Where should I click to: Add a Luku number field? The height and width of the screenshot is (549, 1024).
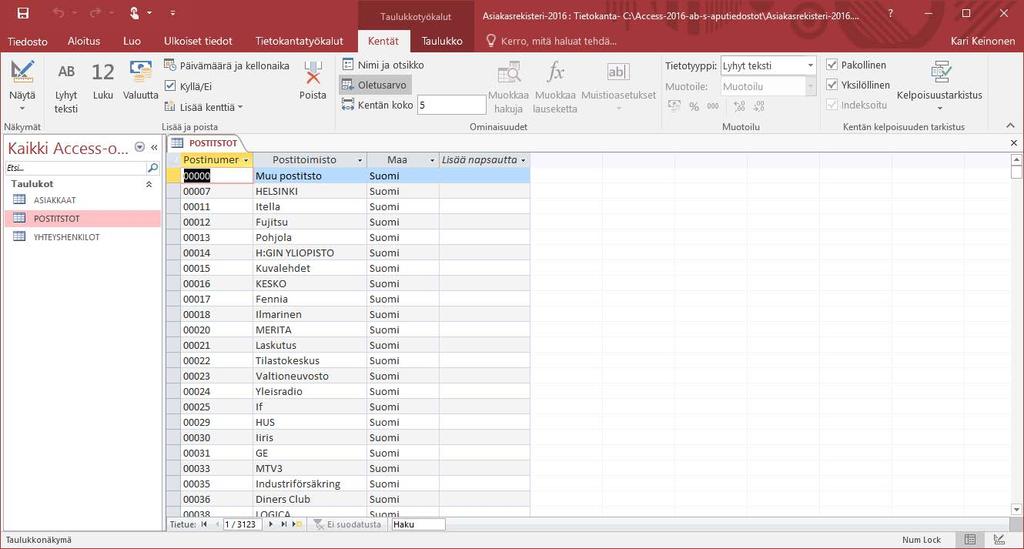103,81
